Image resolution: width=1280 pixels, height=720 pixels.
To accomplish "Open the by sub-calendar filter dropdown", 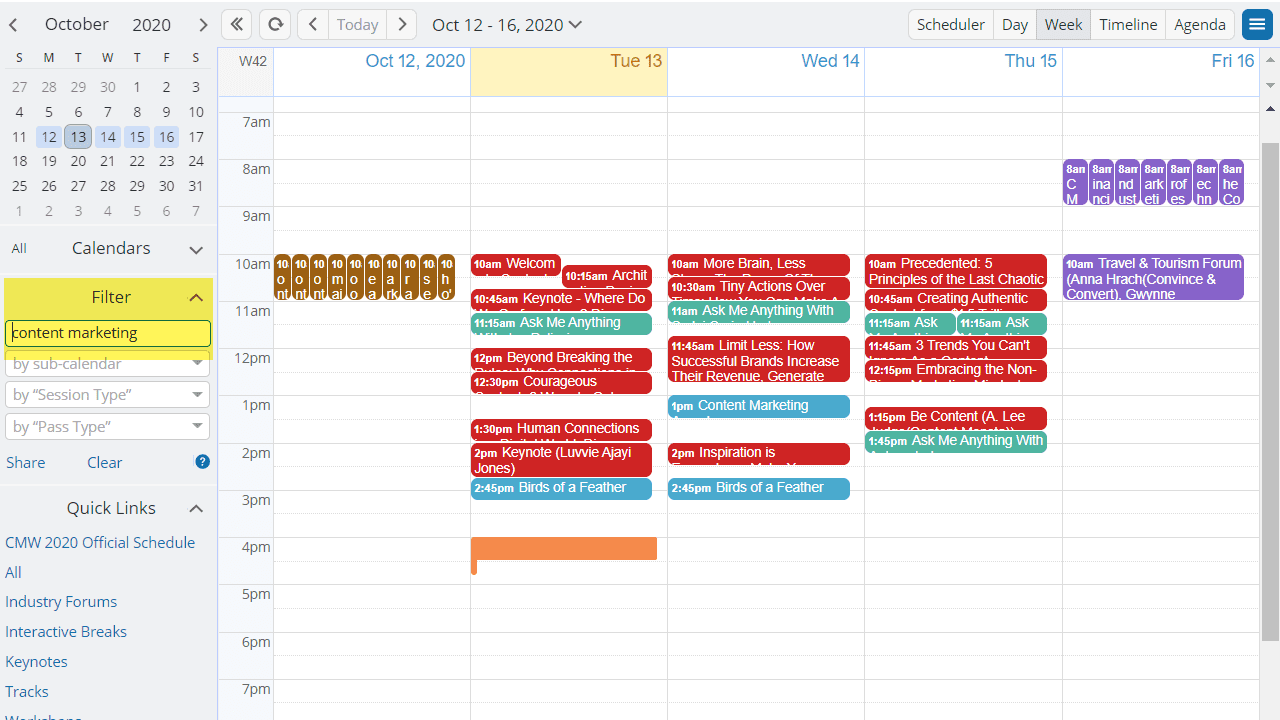I will tap(107, 364).
